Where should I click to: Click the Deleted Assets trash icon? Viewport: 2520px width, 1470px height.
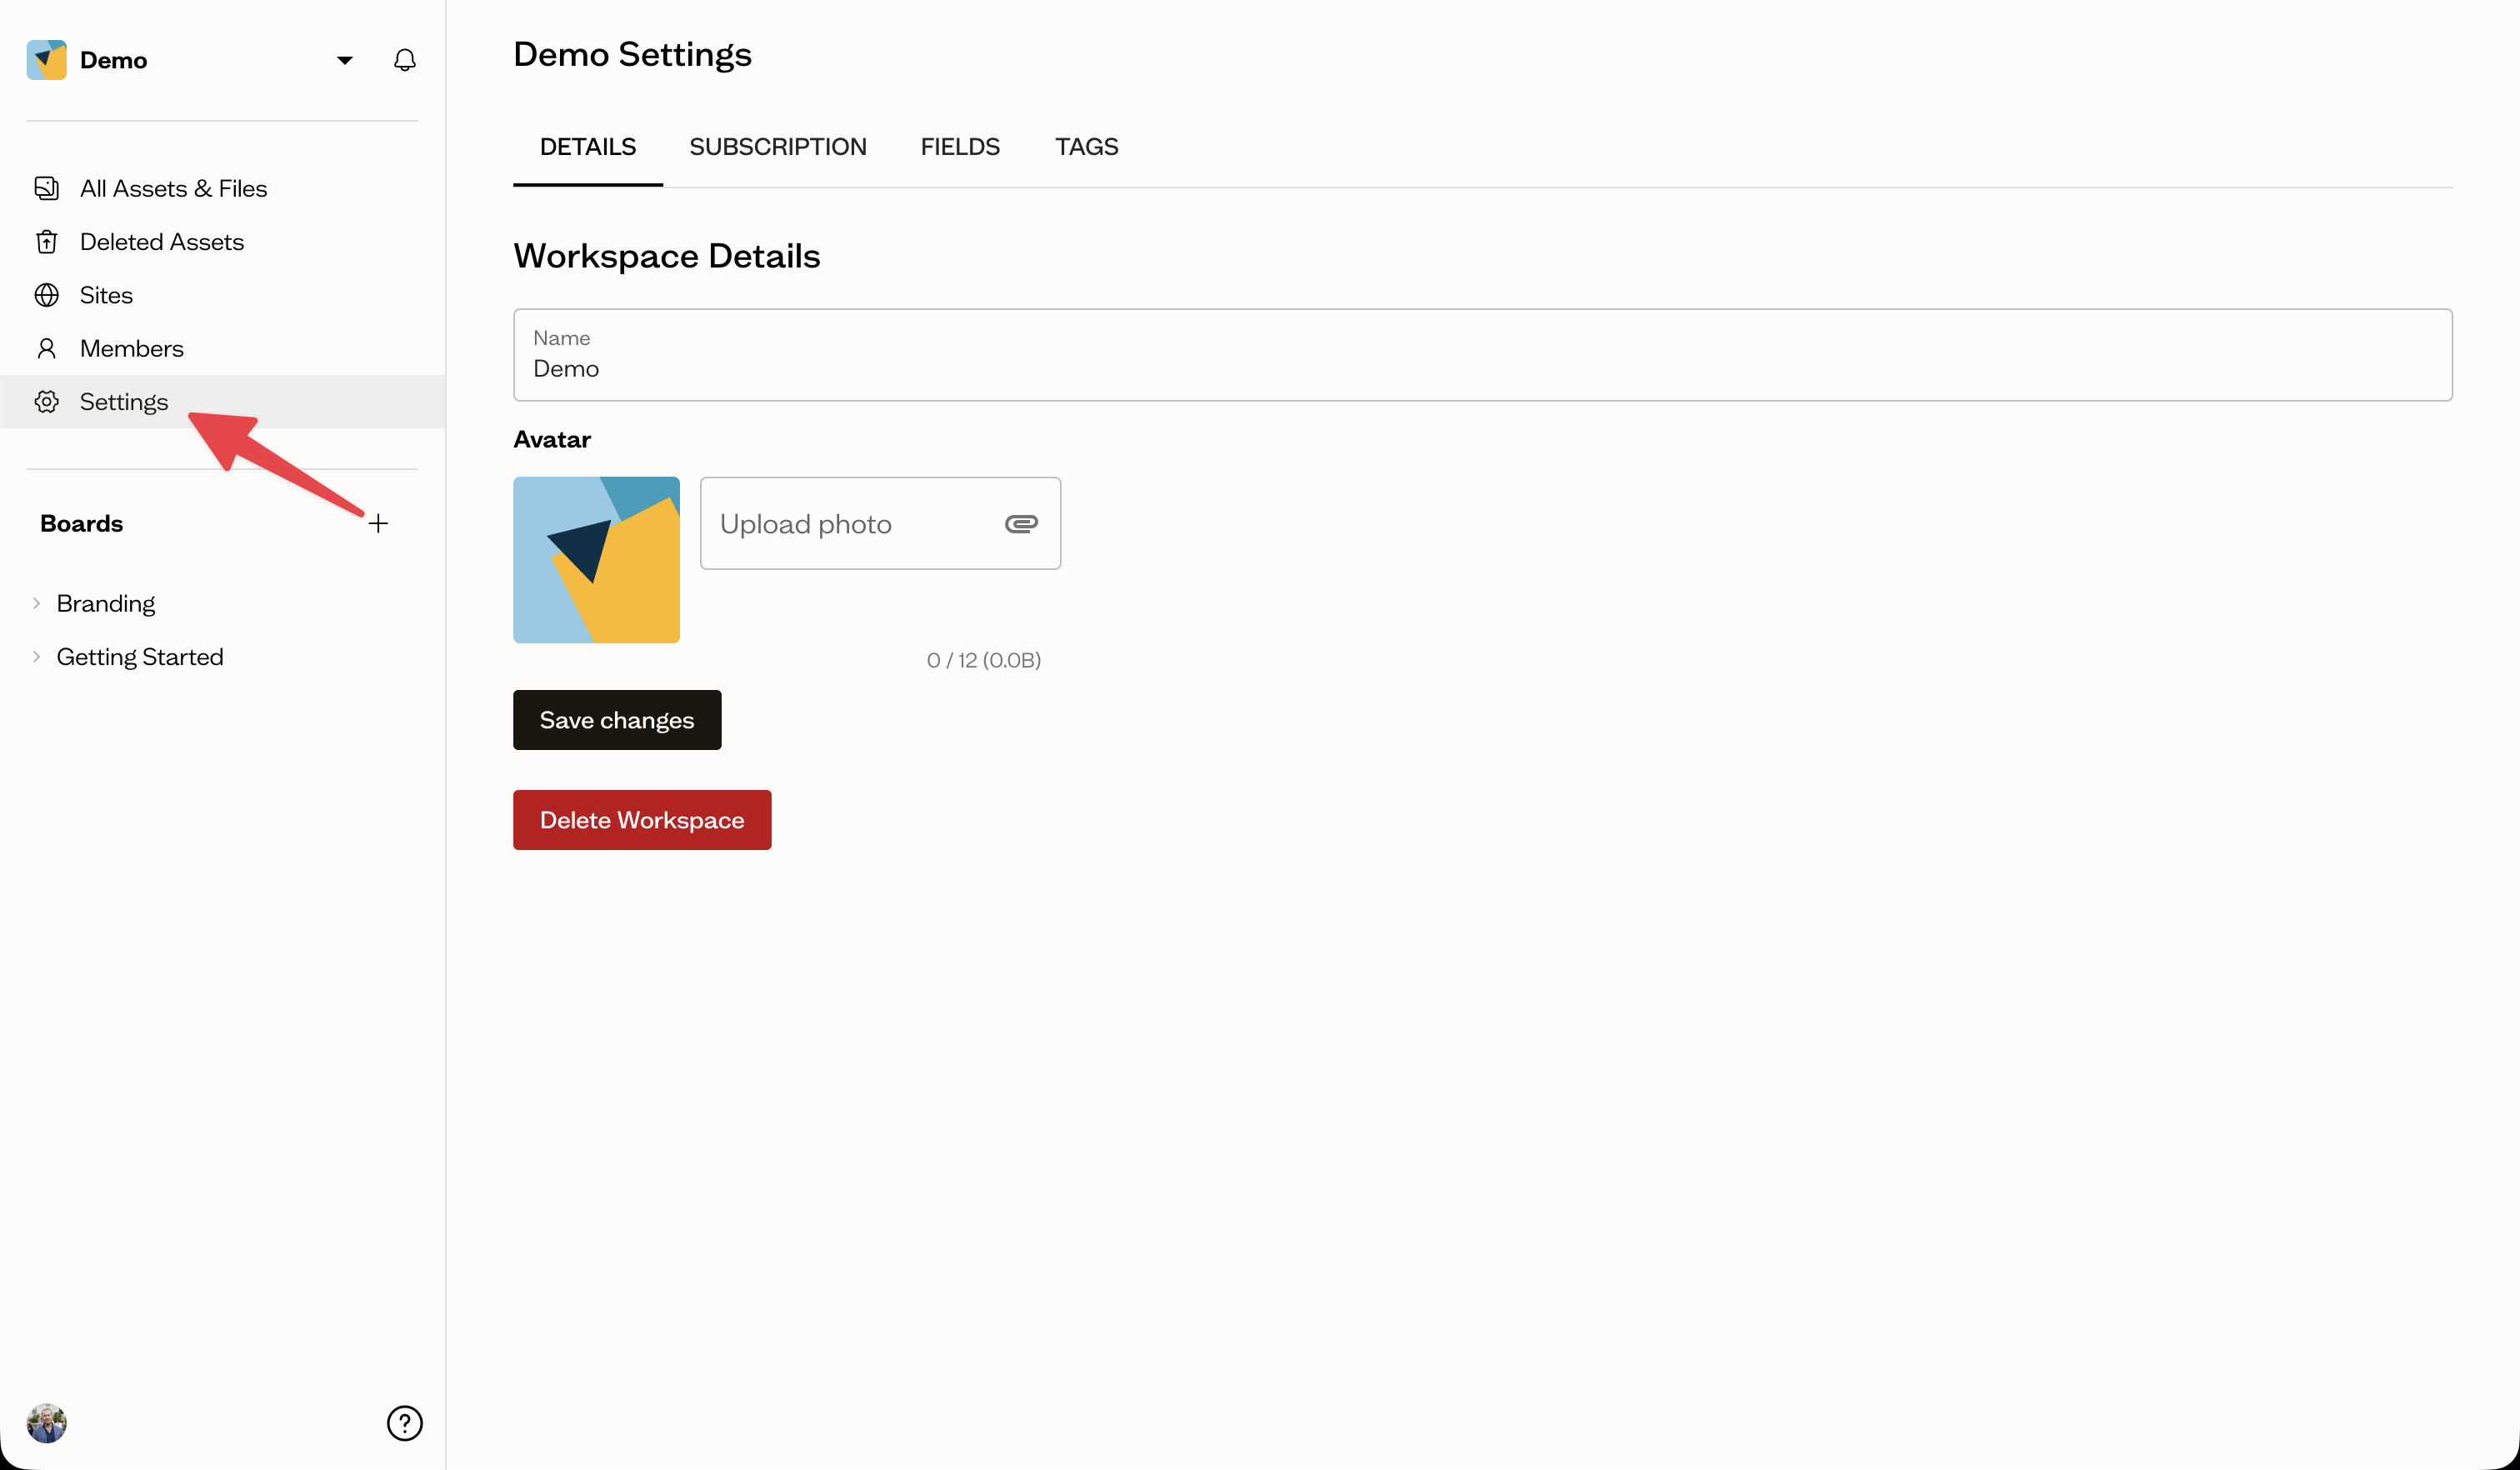[x=46, y=241]
